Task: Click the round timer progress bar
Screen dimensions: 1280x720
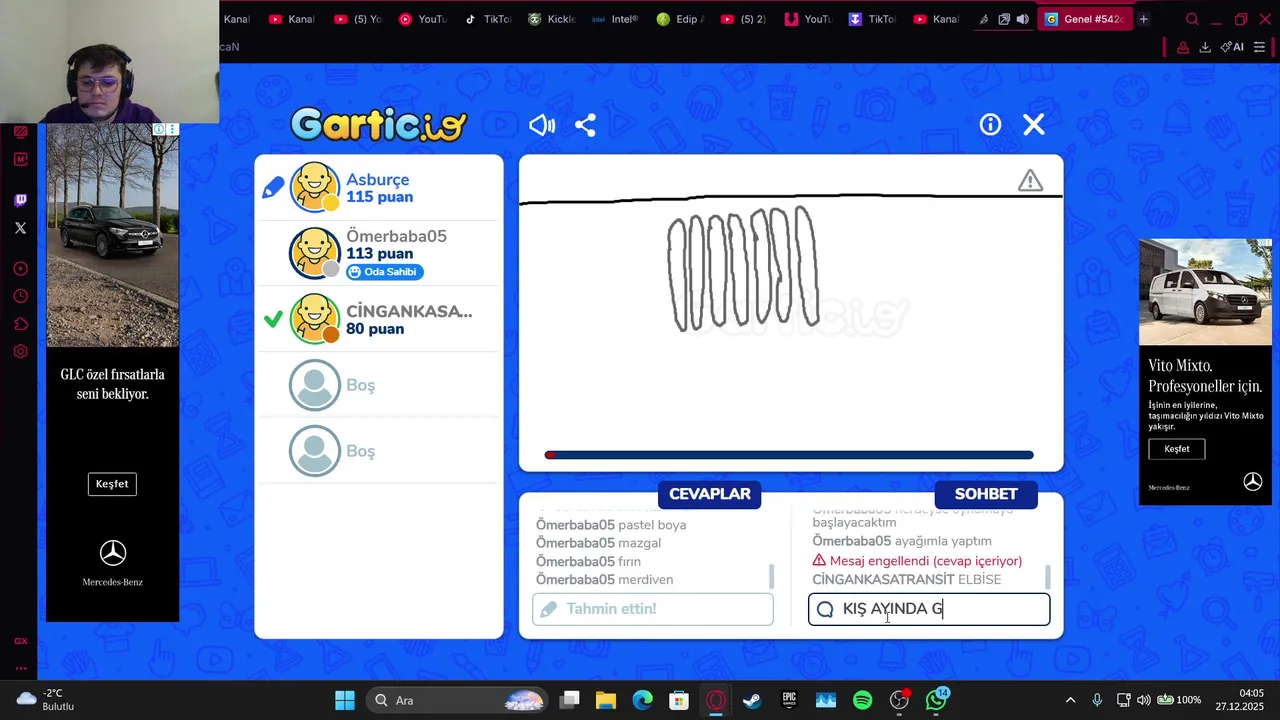Action: pyautogui.click(x=789, y=455)
